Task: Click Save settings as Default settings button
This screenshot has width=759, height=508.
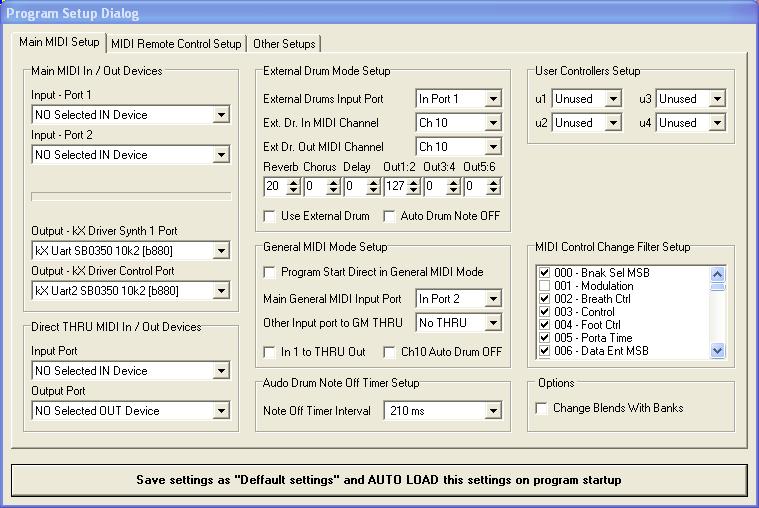Action: (379, 480)
